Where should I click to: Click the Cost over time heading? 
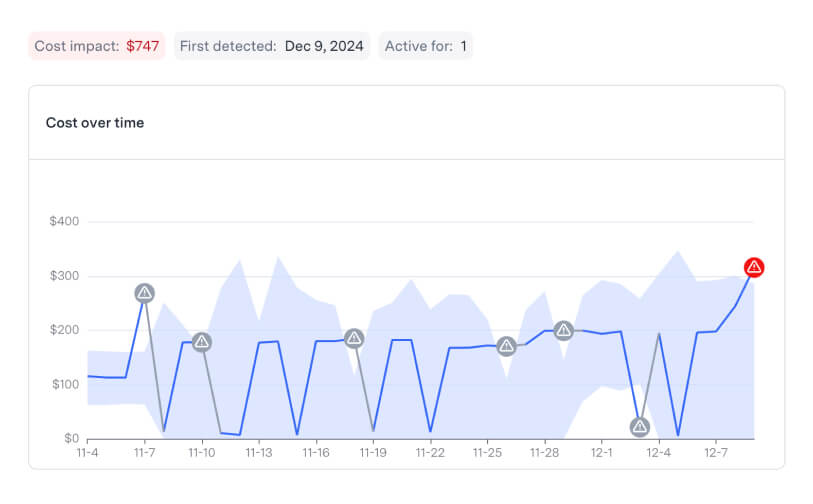coord(95,123)
